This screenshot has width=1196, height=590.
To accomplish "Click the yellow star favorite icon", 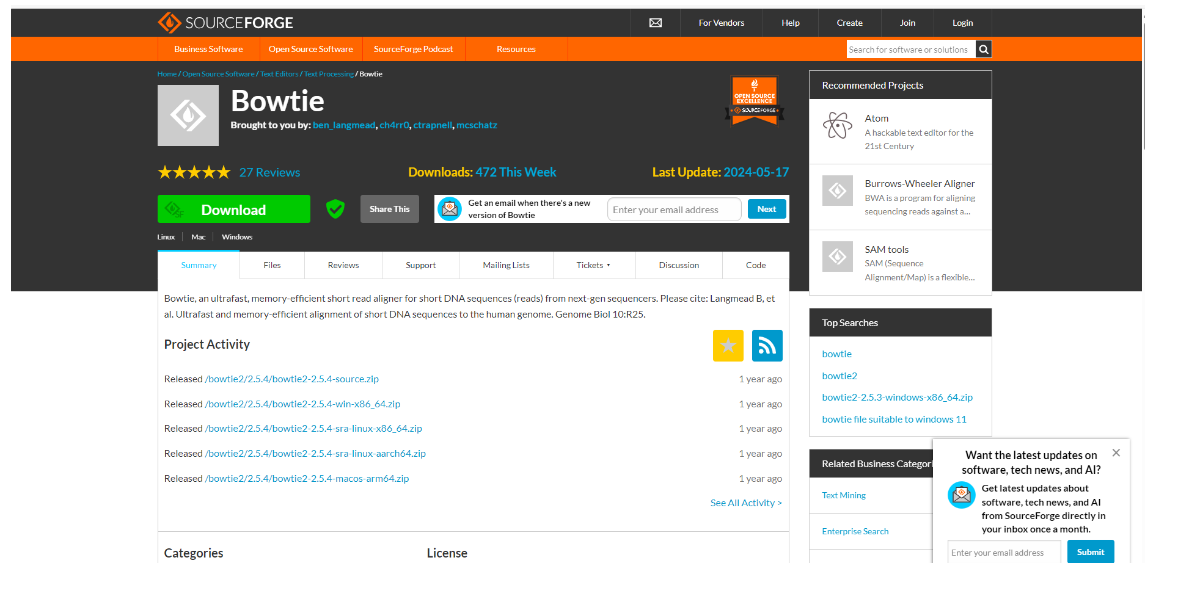I will click(x=728, y=346).
